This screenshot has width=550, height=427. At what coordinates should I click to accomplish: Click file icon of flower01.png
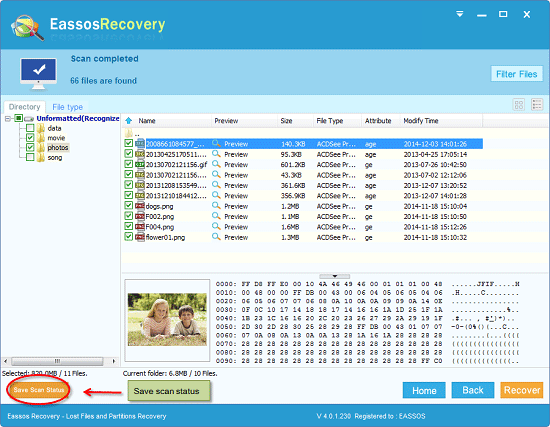pyautogui.click(x=140, y=237)
